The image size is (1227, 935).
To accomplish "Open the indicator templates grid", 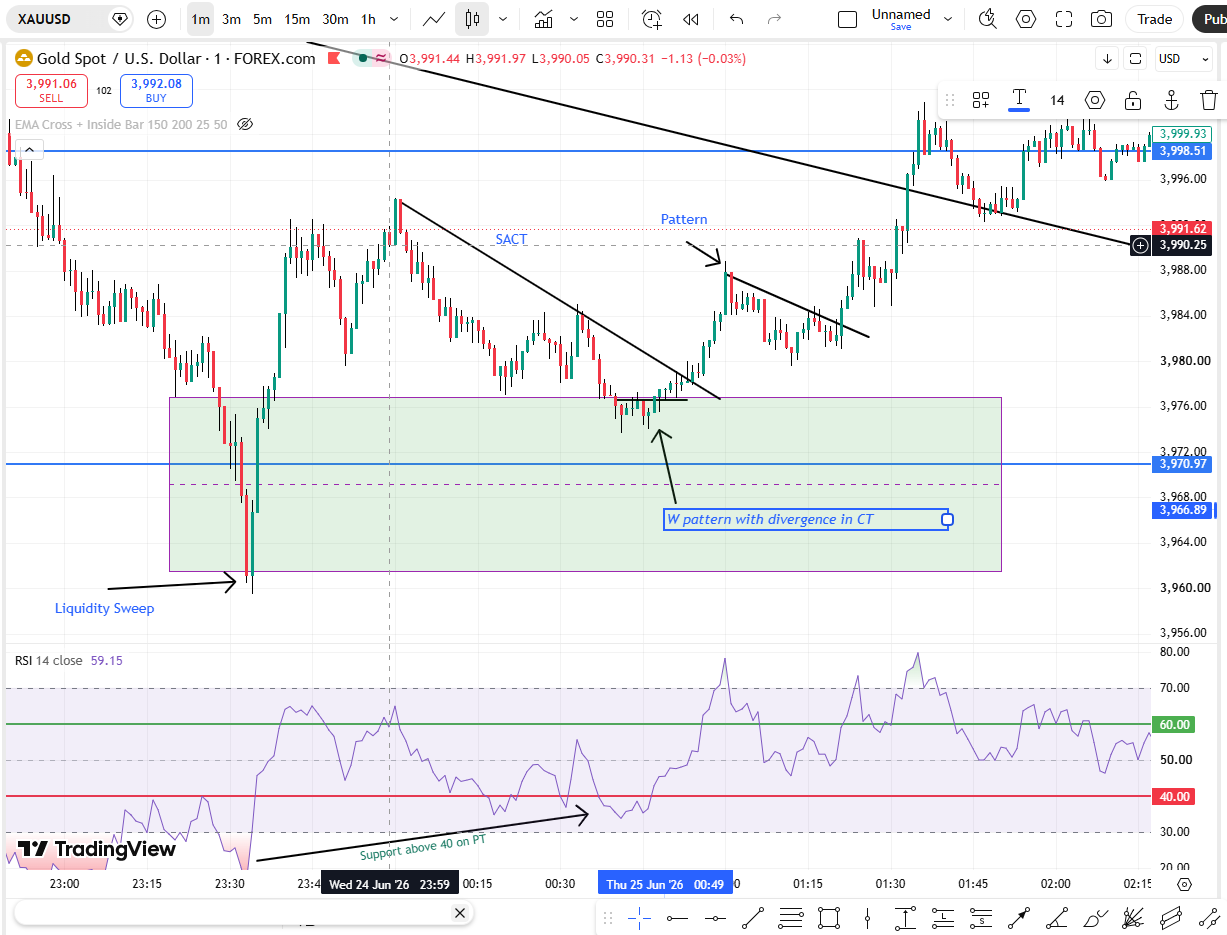I will pyautogui.click(x=605, y=19).
